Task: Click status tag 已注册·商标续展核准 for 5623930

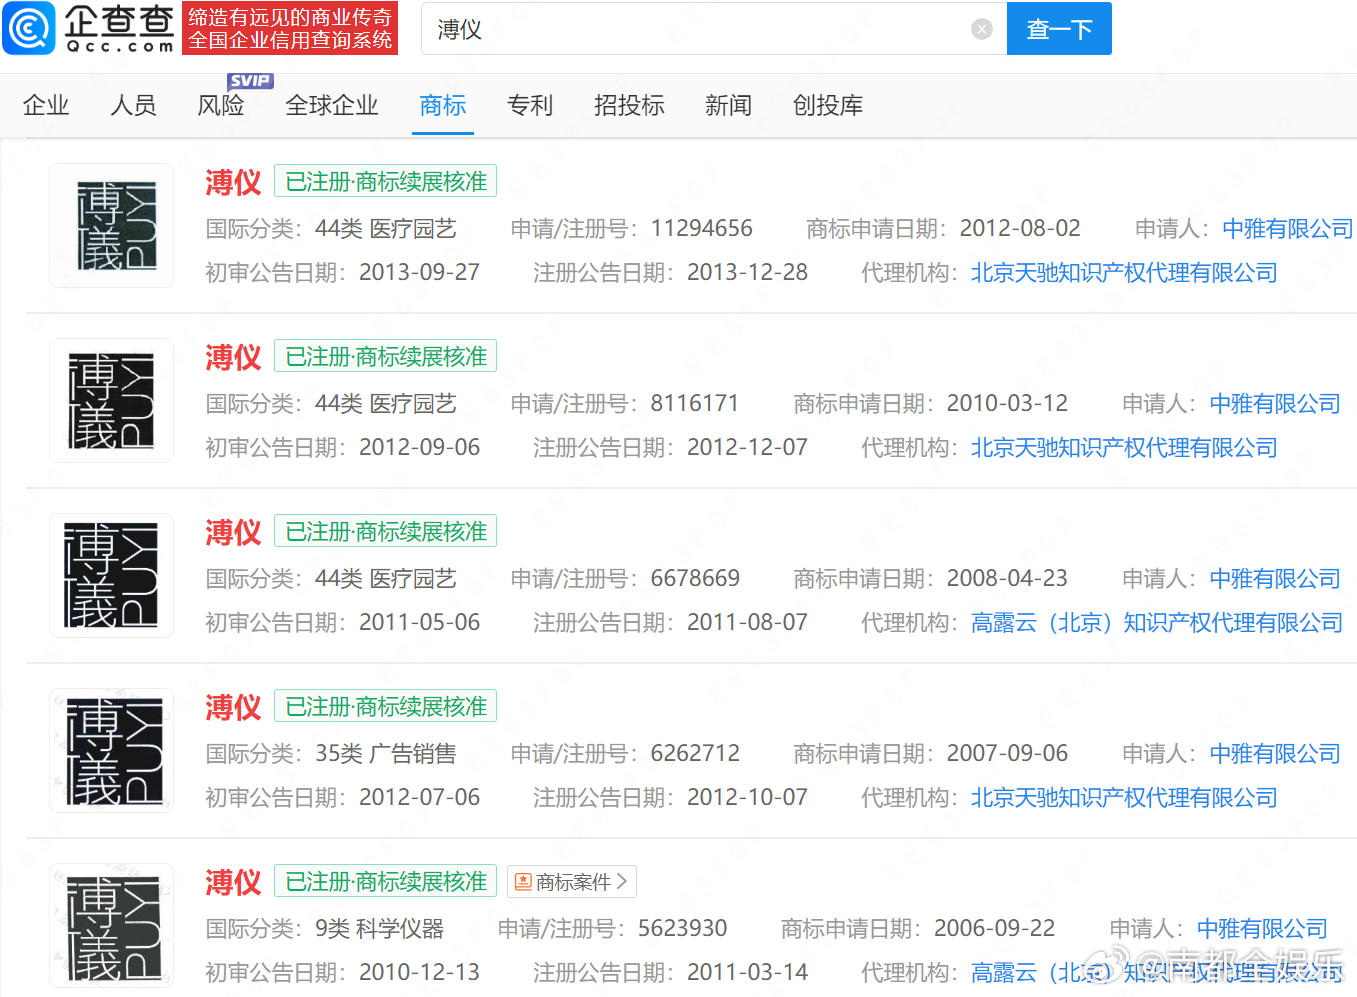Action: click(x=386, y=881)
